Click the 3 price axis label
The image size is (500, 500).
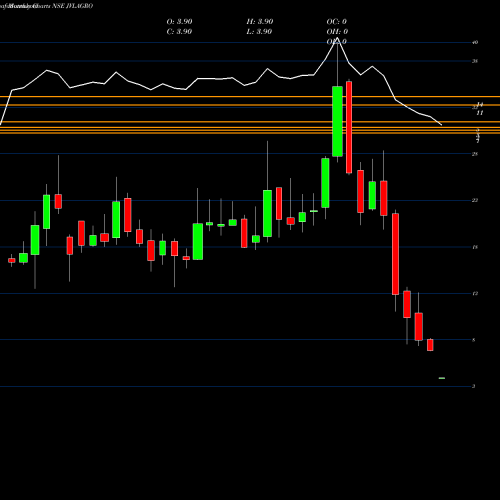pos(474,386)
